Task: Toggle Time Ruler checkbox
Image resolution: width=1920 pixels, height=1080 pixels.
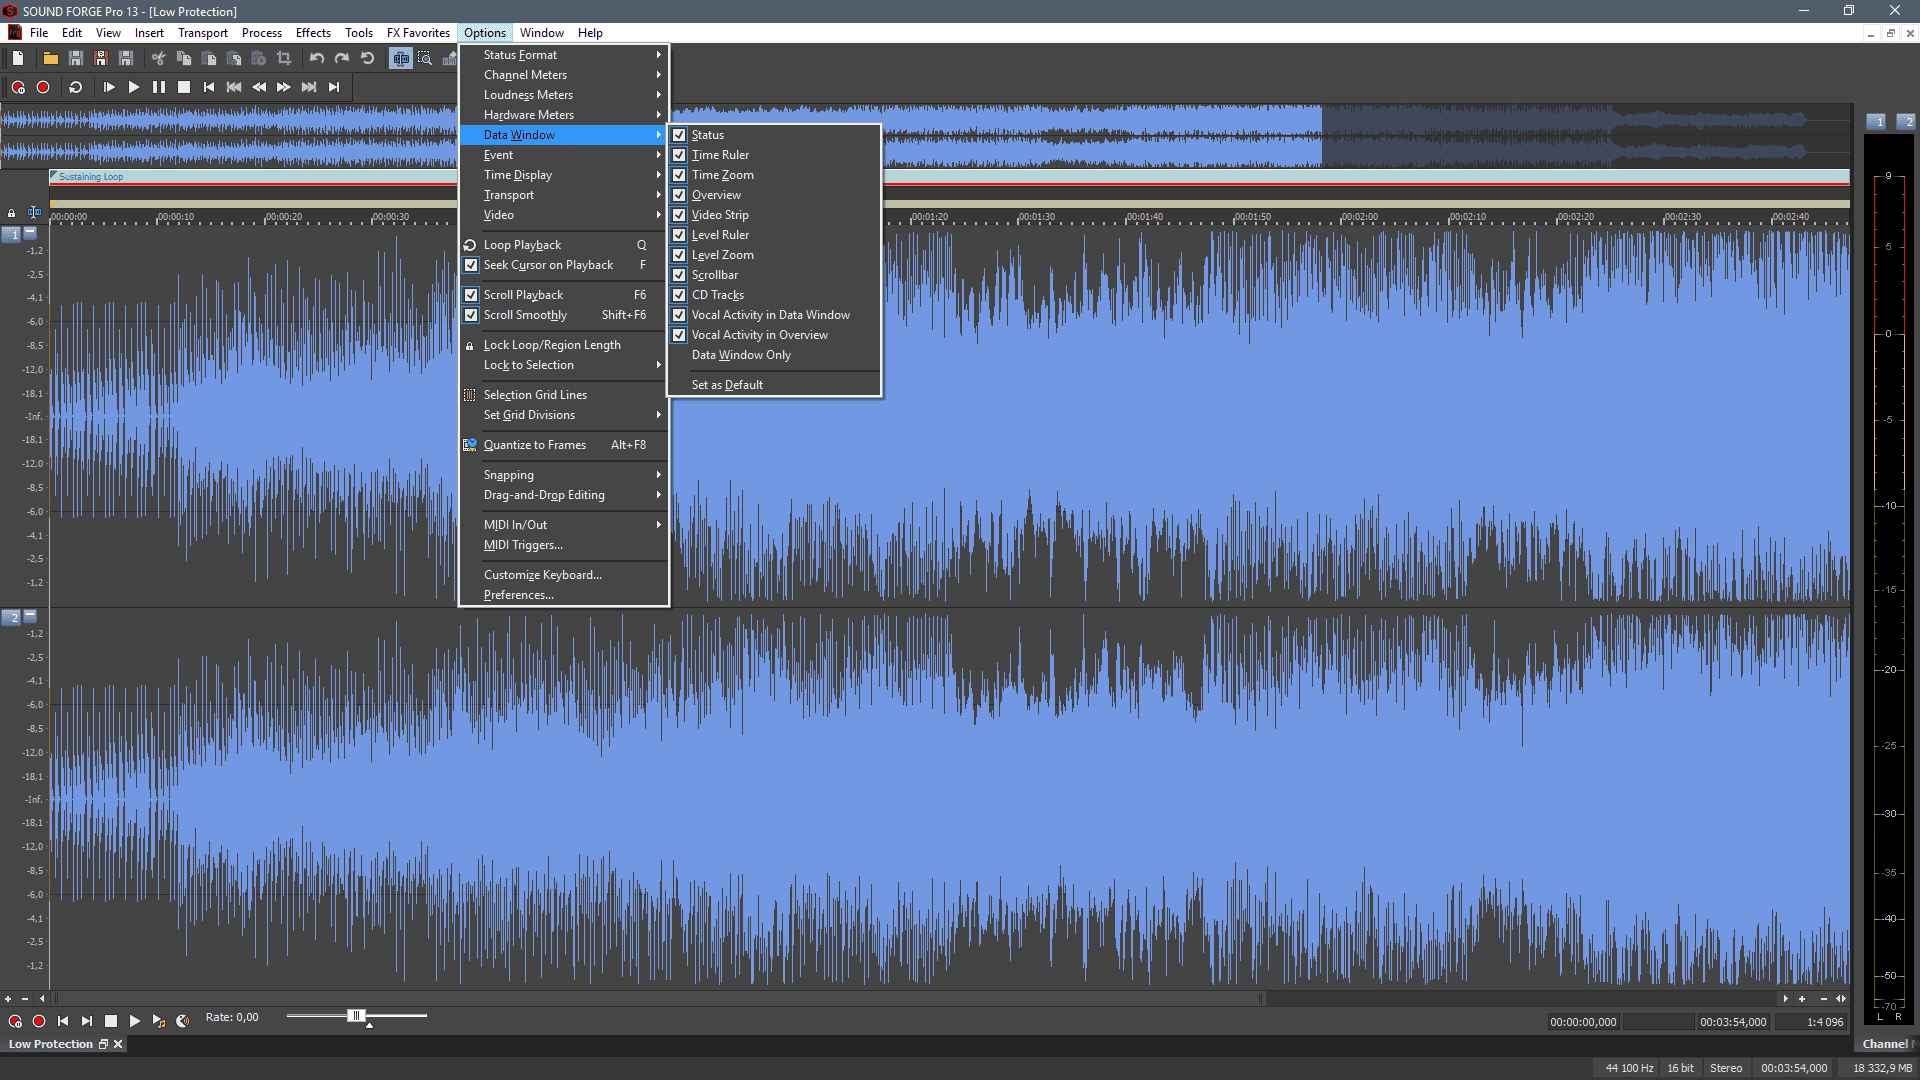Action: click(679, 155)
